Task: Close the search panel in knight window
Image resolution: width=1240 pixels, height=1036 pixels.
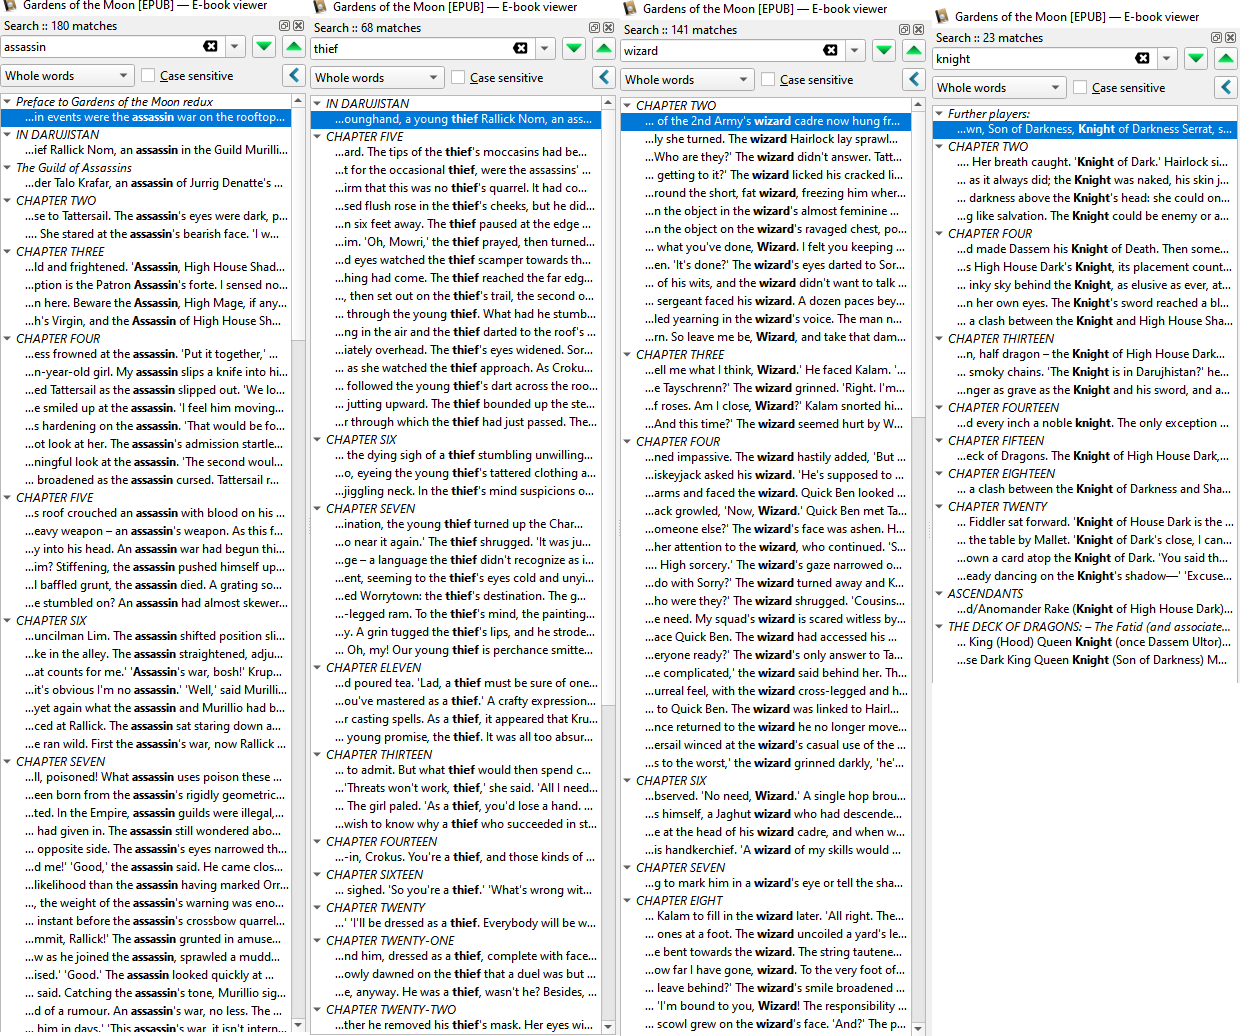Action: coord(1230,38)
